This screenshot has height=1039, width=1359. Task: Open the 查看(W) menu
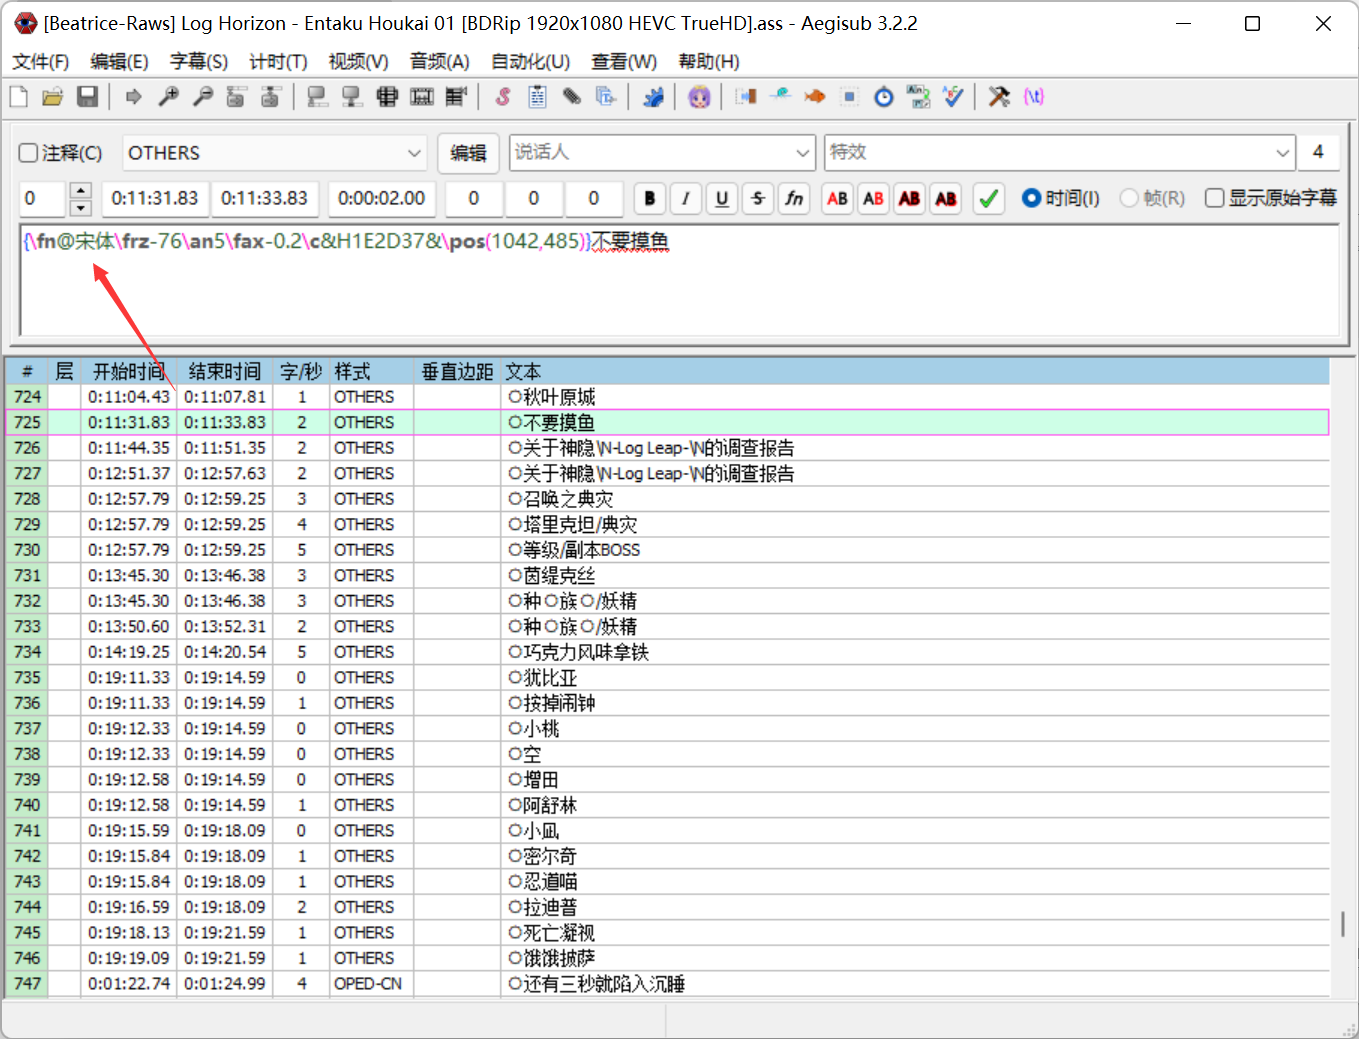[x=624, y=62]
